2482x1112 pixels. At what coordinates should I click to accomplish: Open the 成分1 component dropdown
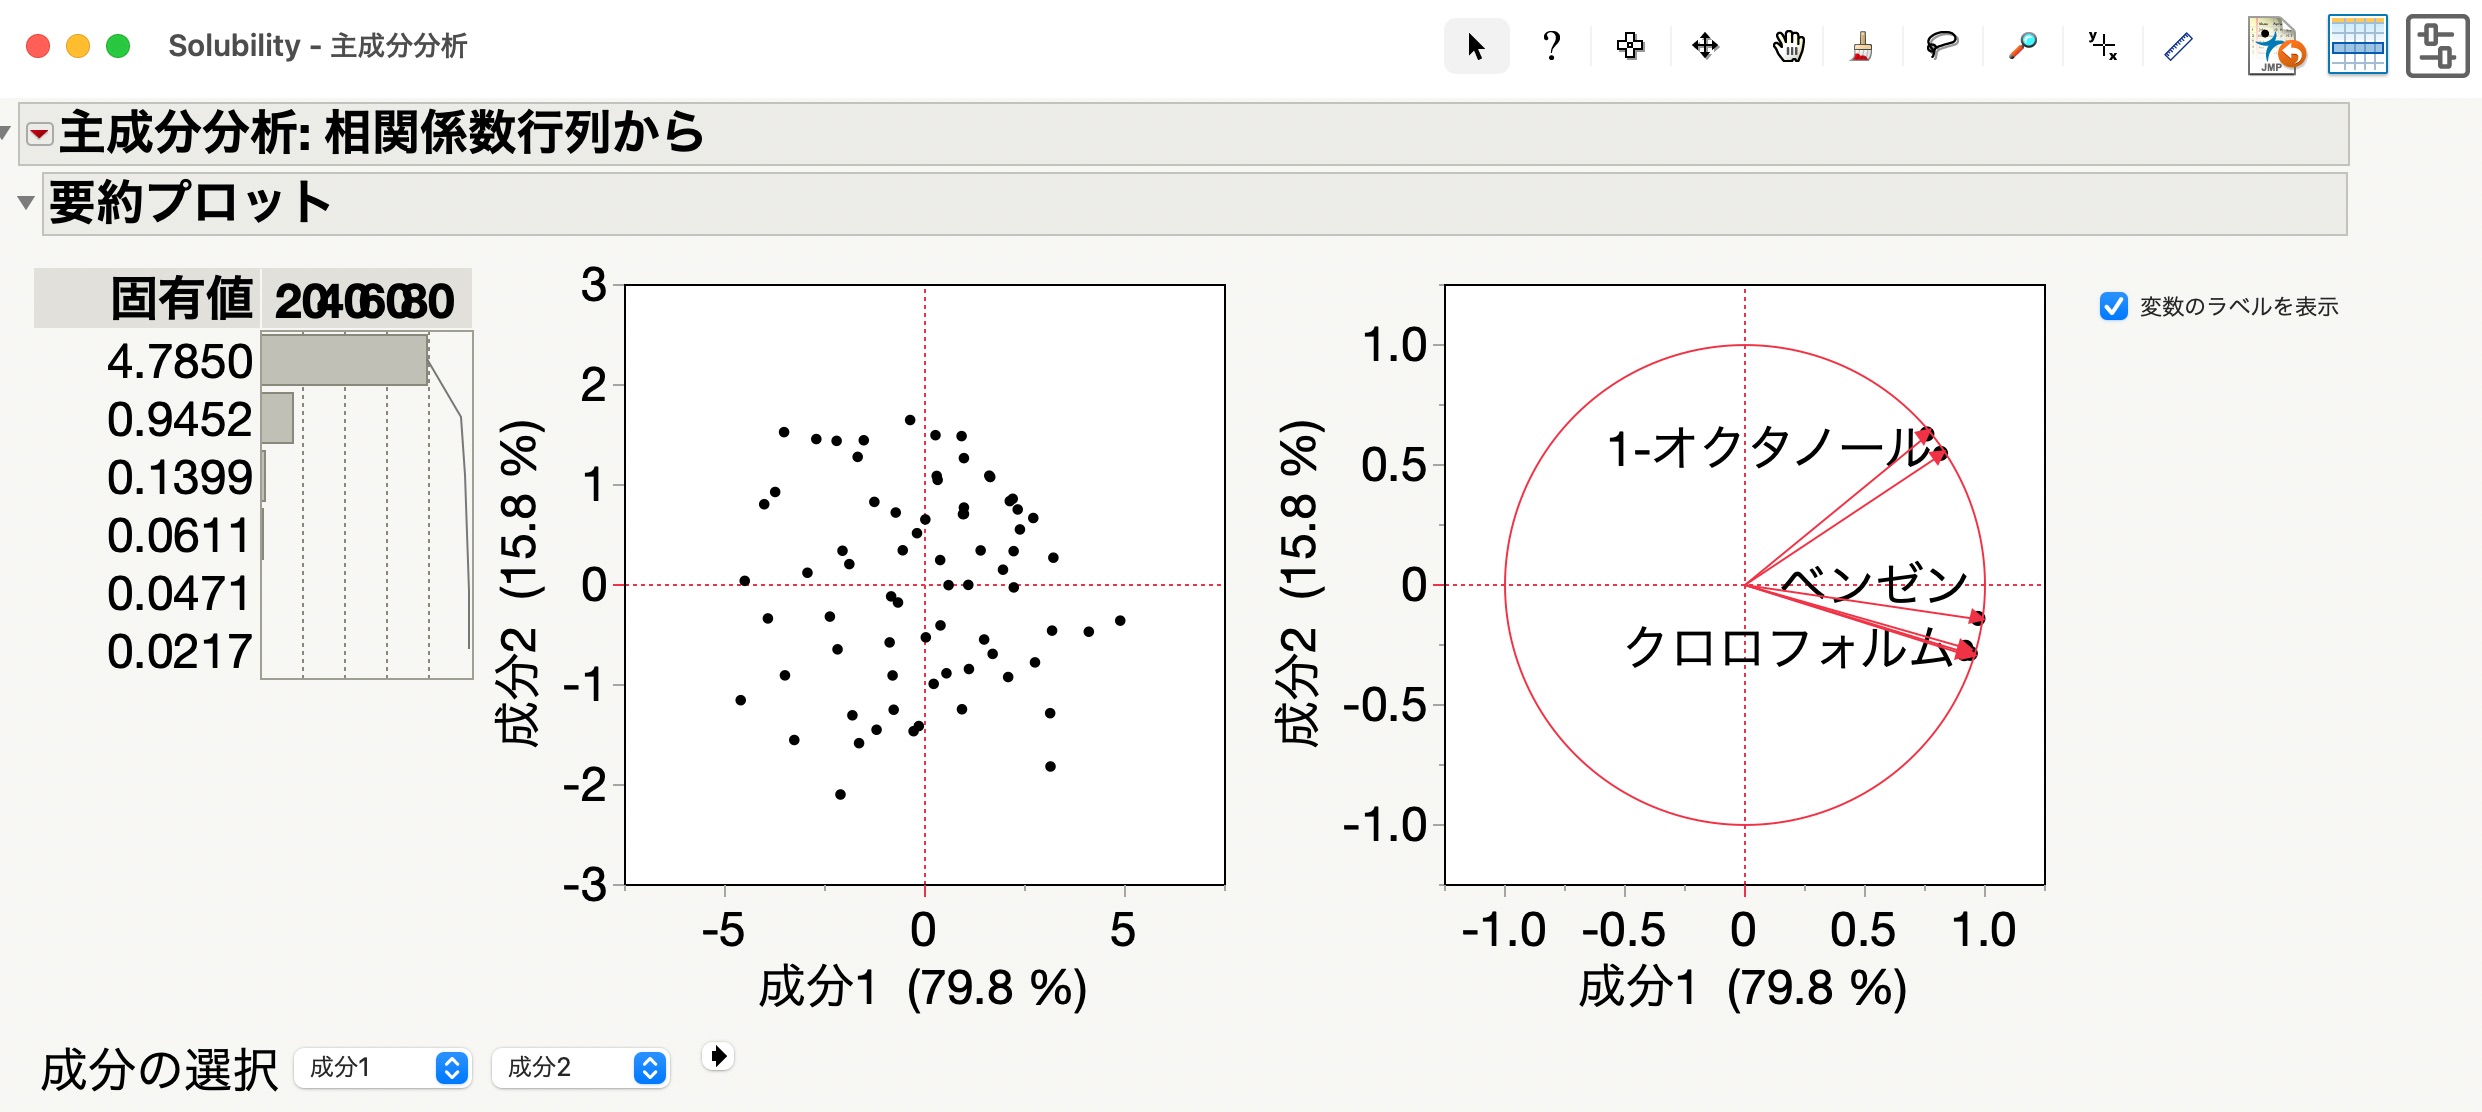click(381, 1068)
